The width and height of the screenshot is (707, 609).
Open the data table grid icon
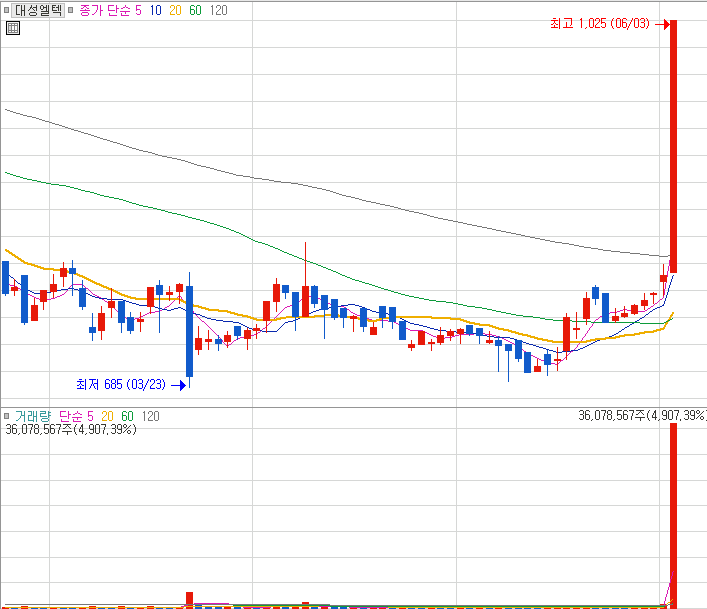pos(13,28)
